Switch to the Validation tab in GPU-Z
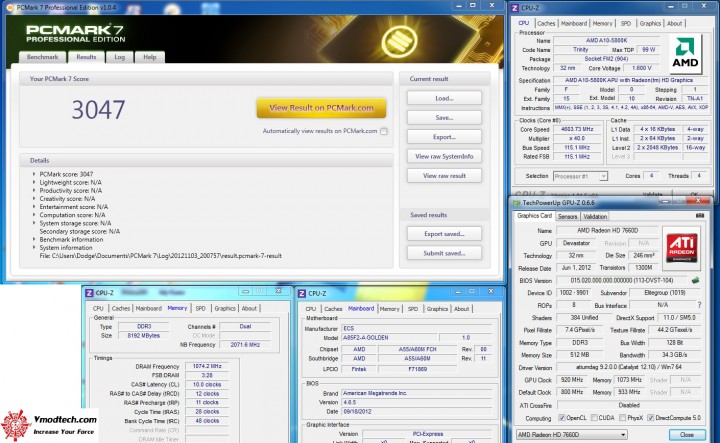The image size is (720, 443). tap(595, 216)
